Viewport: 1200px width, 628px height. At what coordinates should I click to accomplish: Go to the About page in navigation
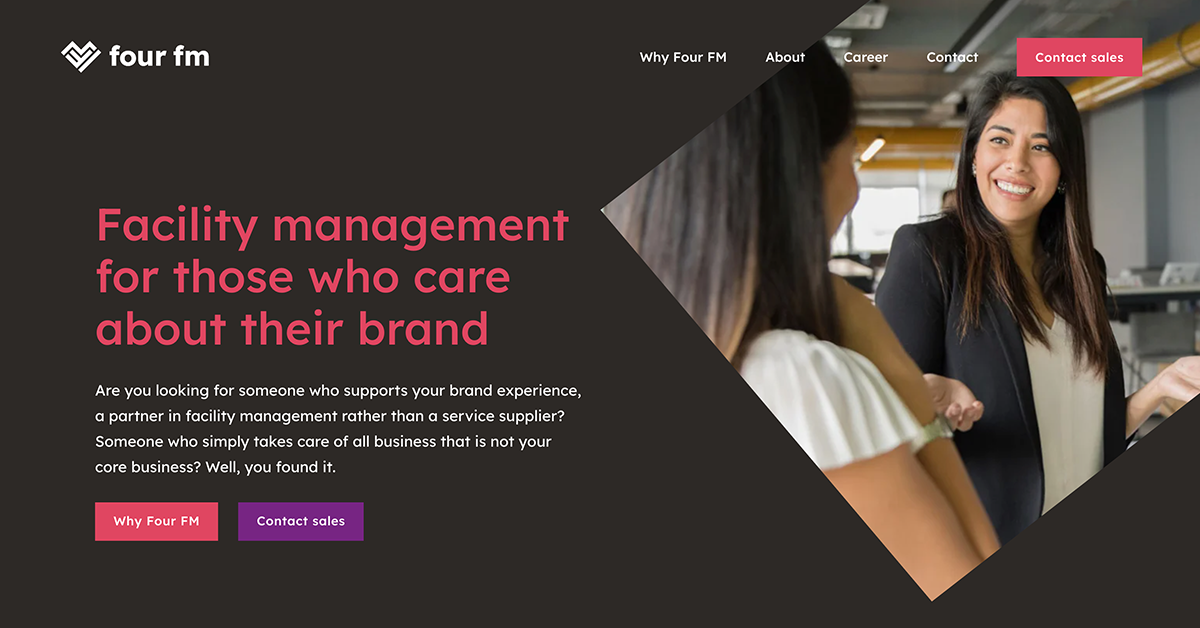(x=785, y=57)
